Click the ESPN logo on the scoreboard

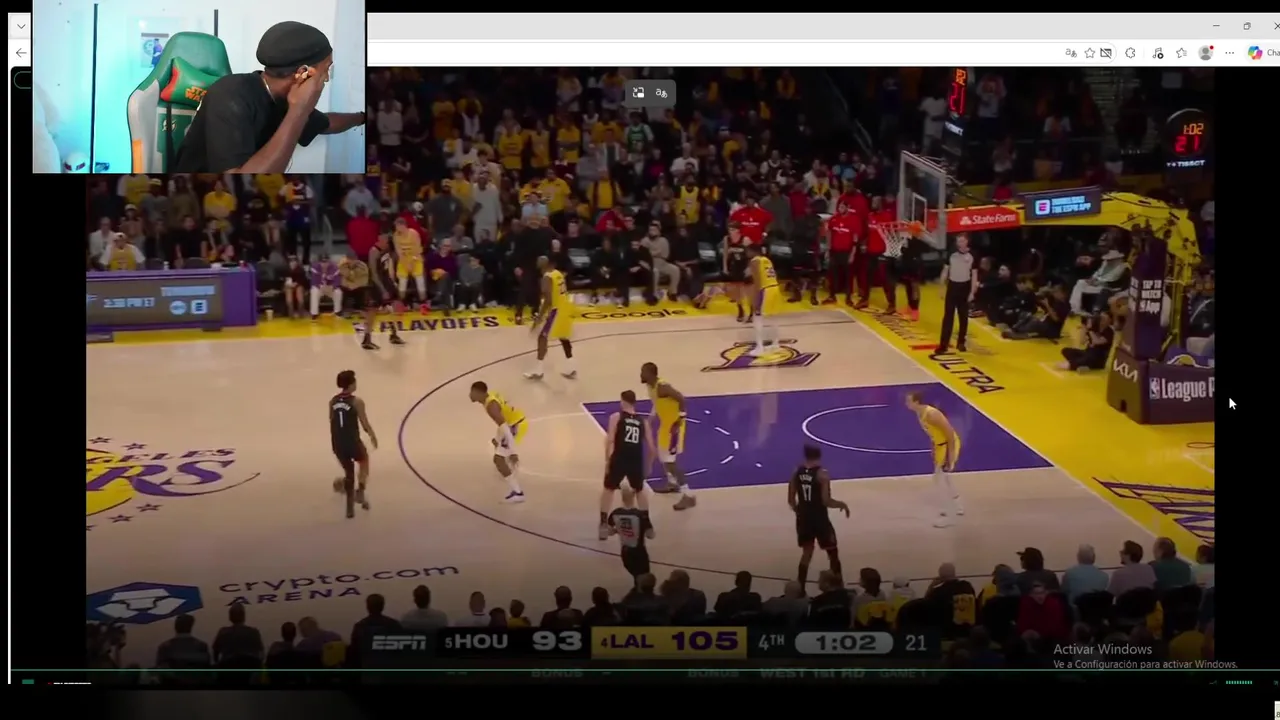[x=399, y=643]
